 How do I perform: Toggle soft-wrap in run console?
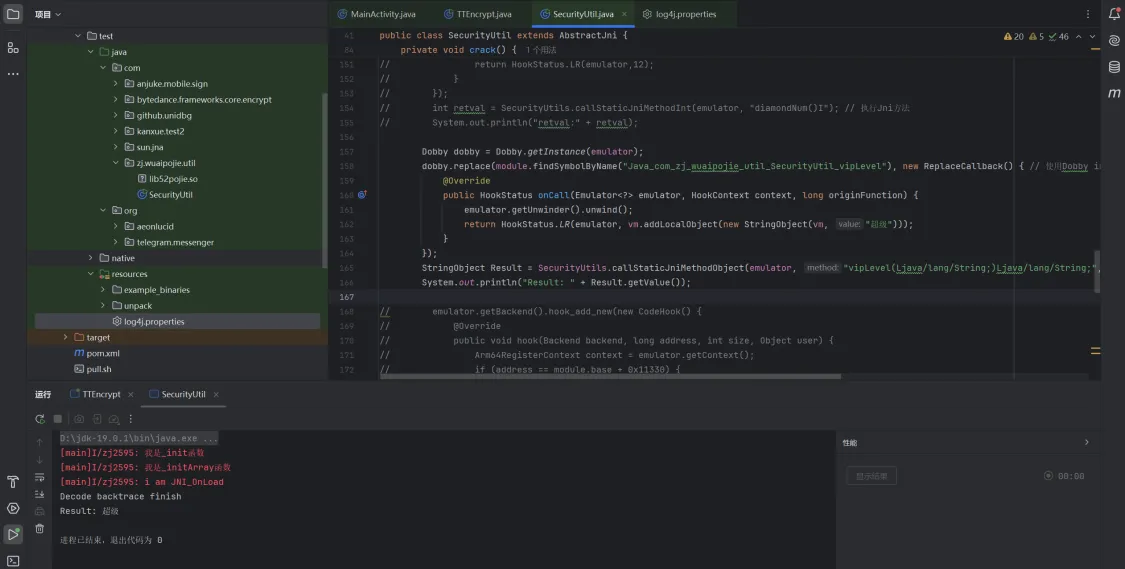(x=40, y=477)
